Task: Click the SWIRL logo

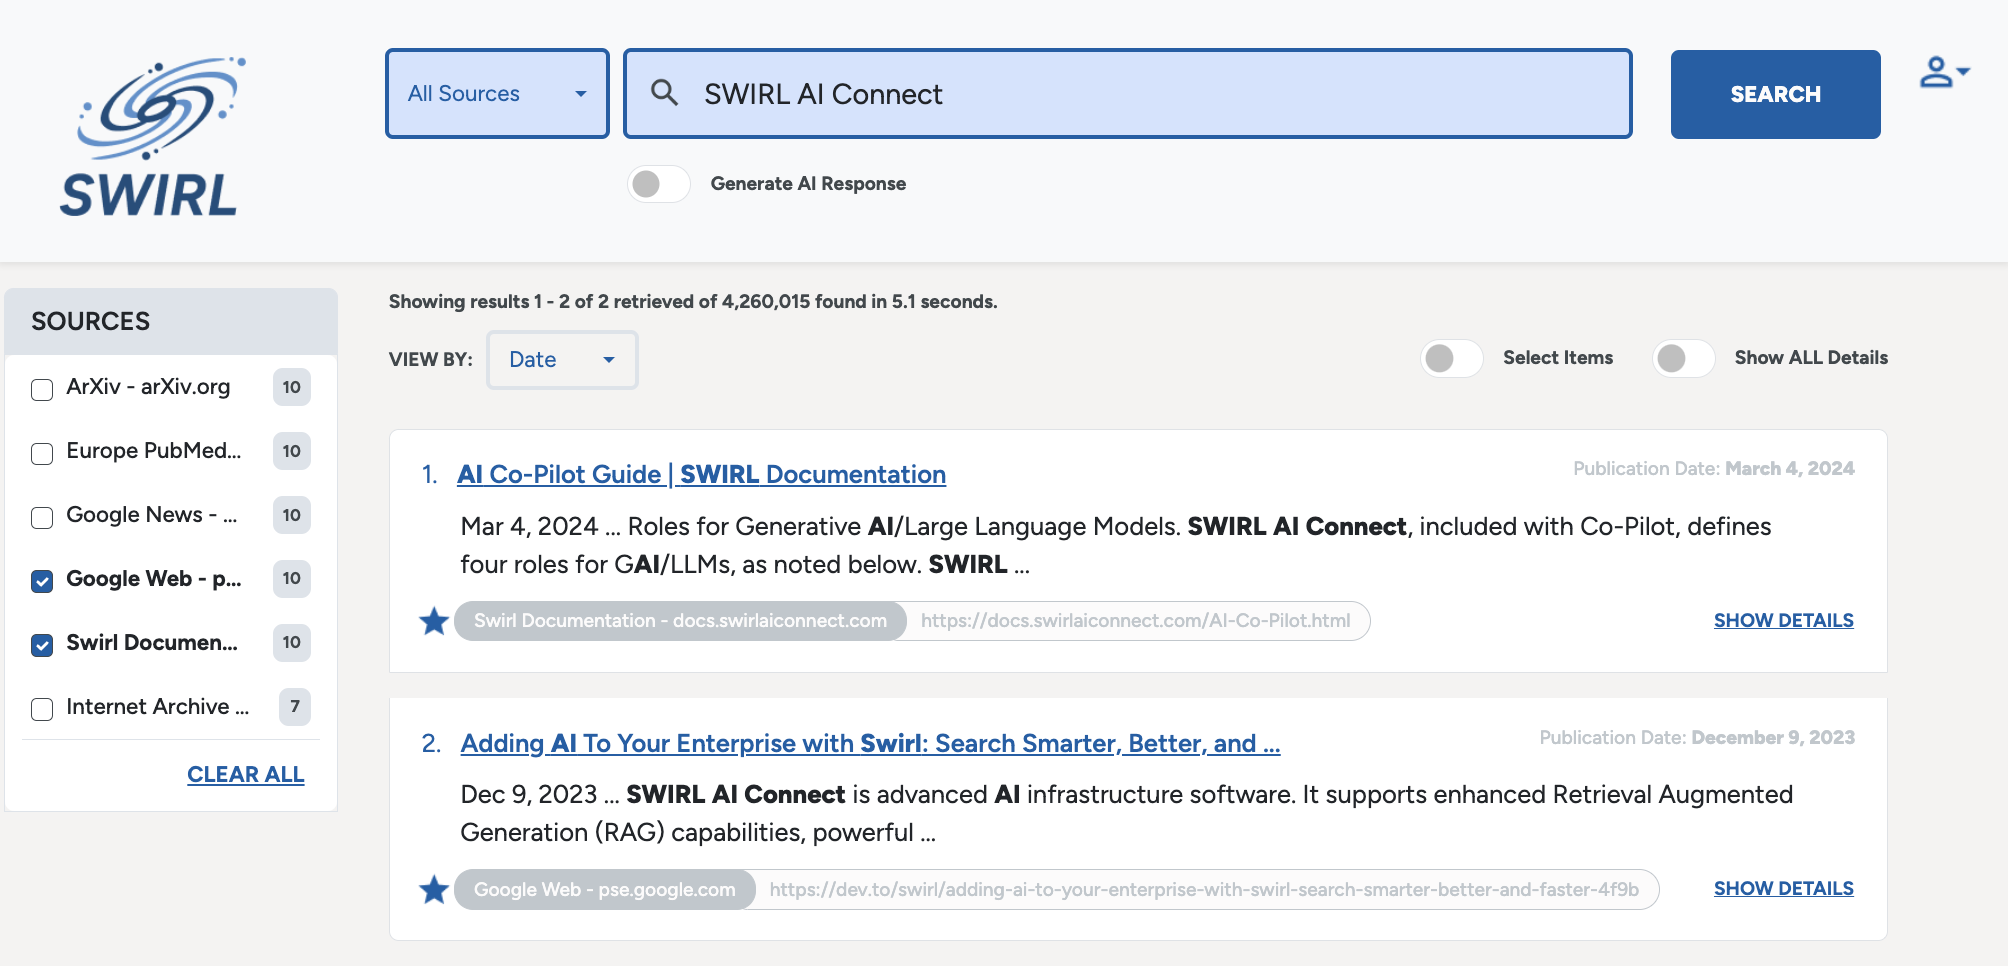Action: (x=152, y=137)
